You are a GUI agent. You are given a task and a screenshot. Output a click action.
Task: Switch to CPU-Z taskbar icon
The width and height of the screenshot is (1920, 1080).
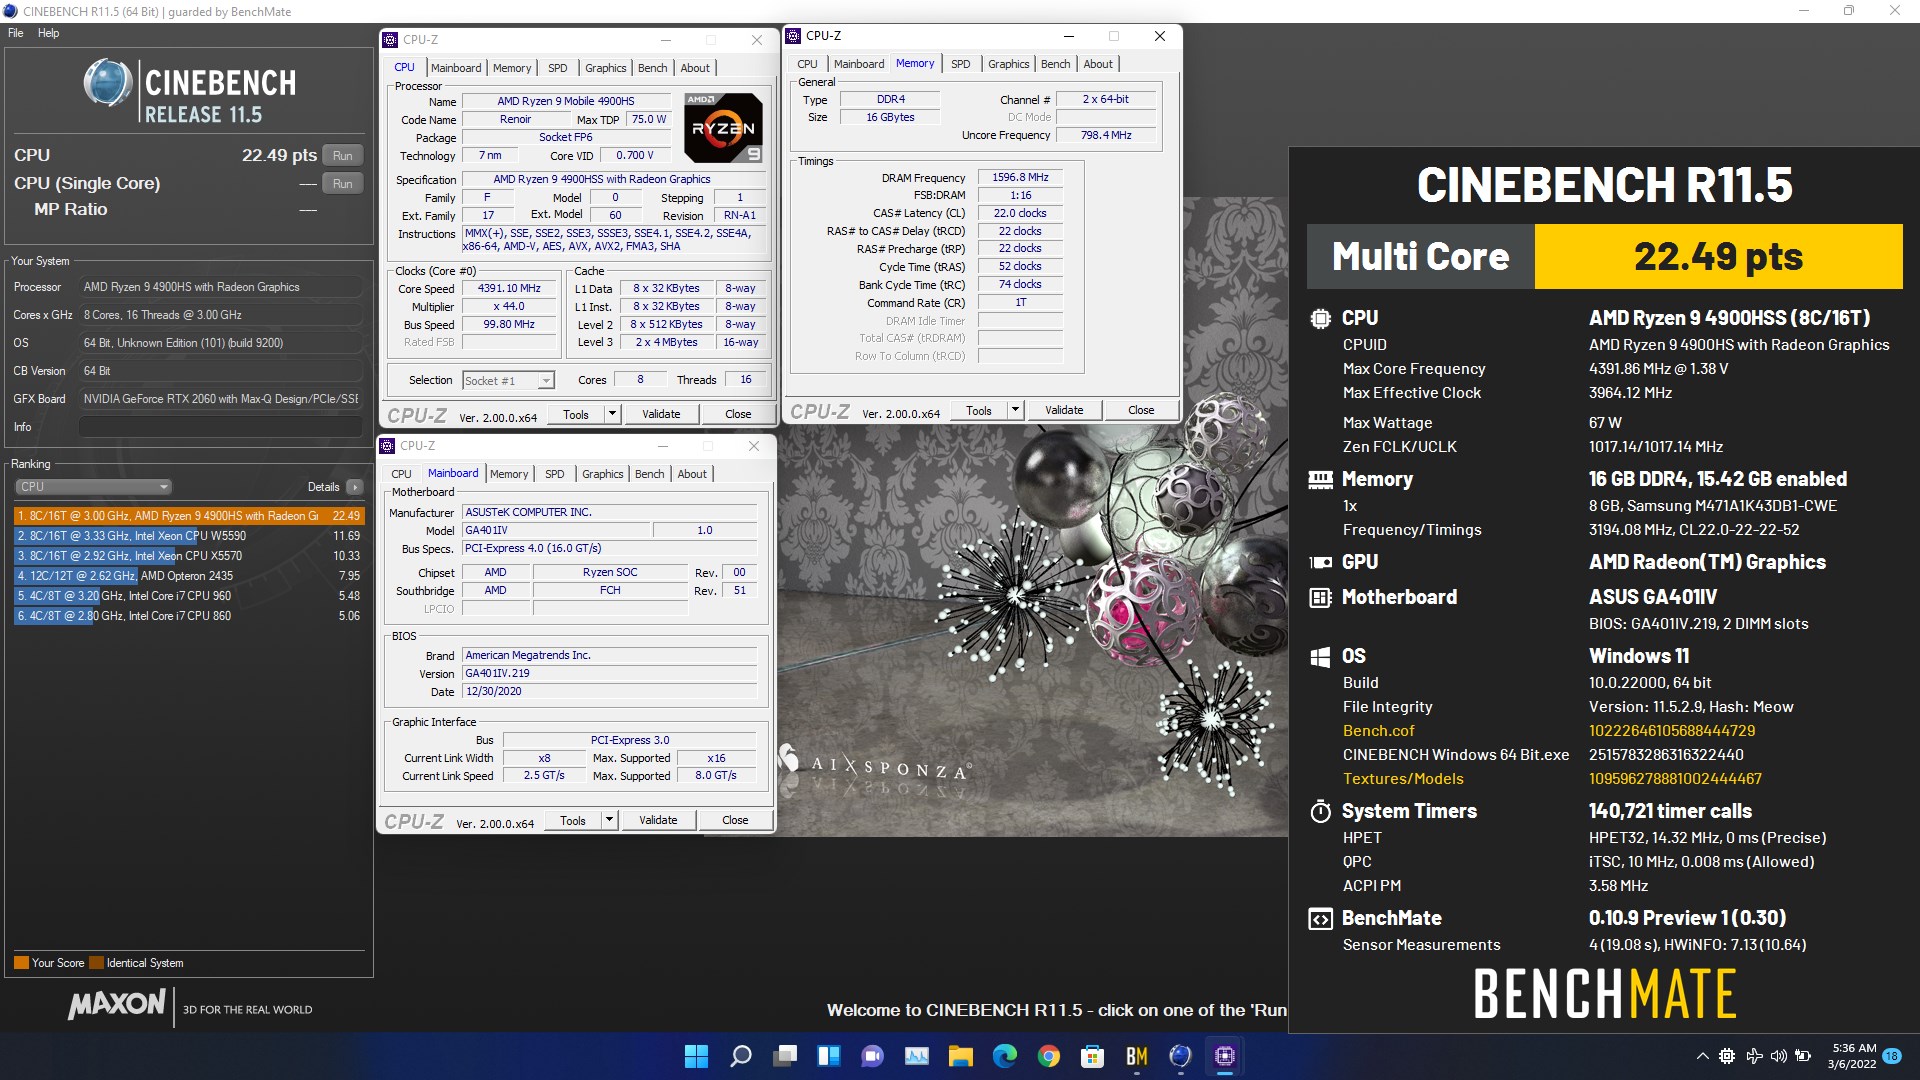click(x=1225, y=1056)
